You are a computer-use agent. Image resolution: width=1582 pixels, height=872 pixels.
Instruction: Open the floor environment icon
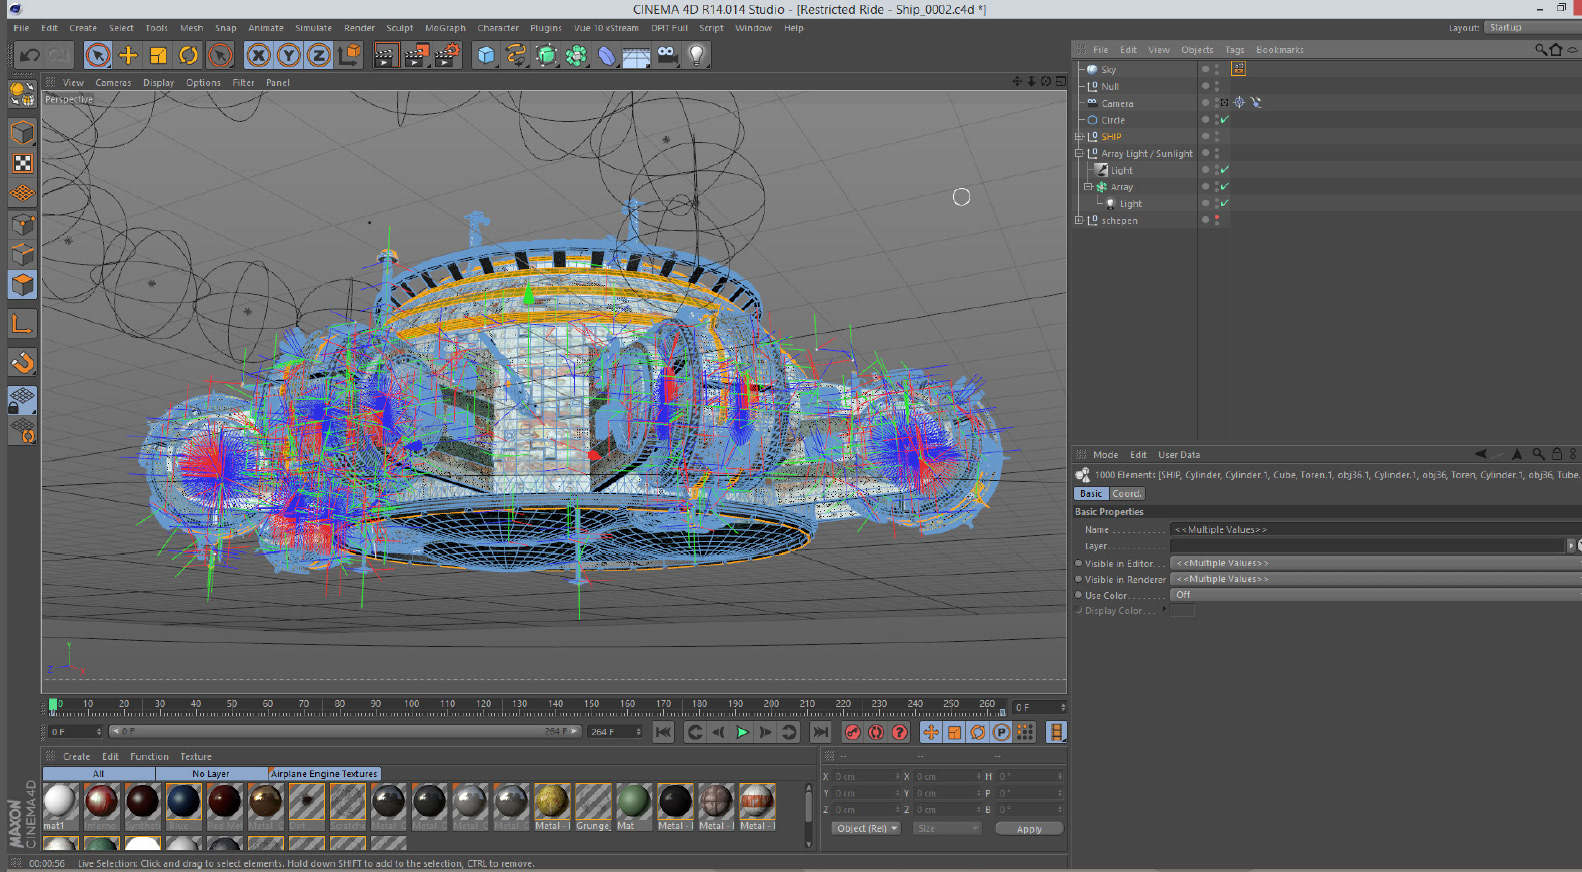pos(636,55)
